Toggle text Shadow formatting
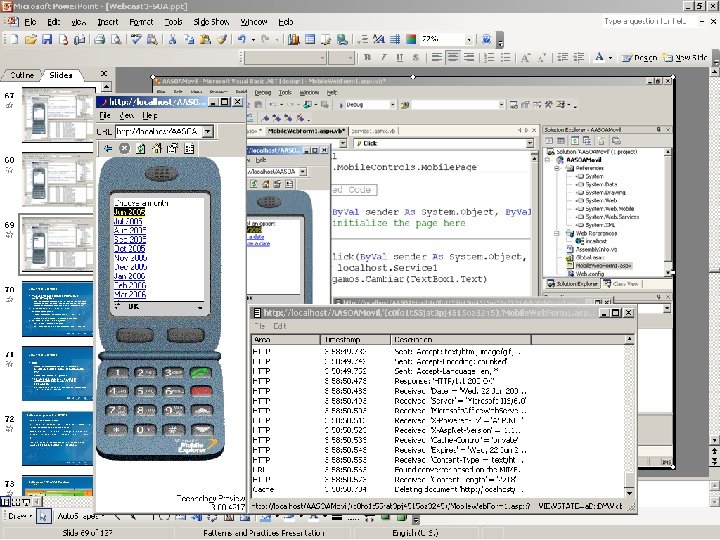Screen dimensions: 720x540 point(416,57)
